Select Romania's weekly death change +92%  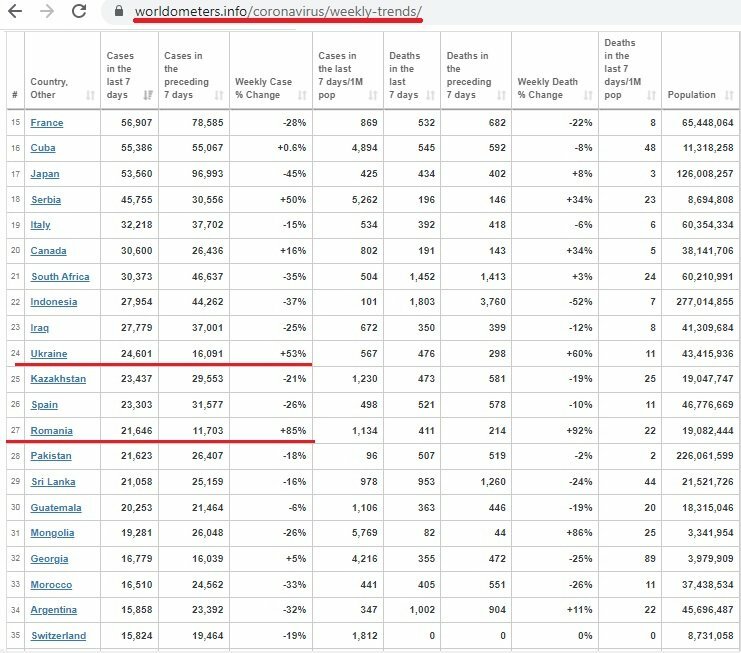[x=579, y=431]
